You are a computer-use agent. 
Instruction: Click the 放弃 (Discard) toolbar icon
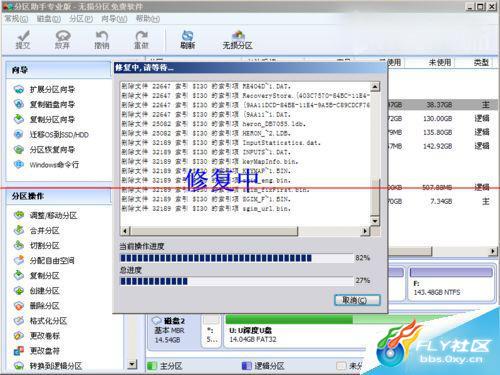click(62, 40)
